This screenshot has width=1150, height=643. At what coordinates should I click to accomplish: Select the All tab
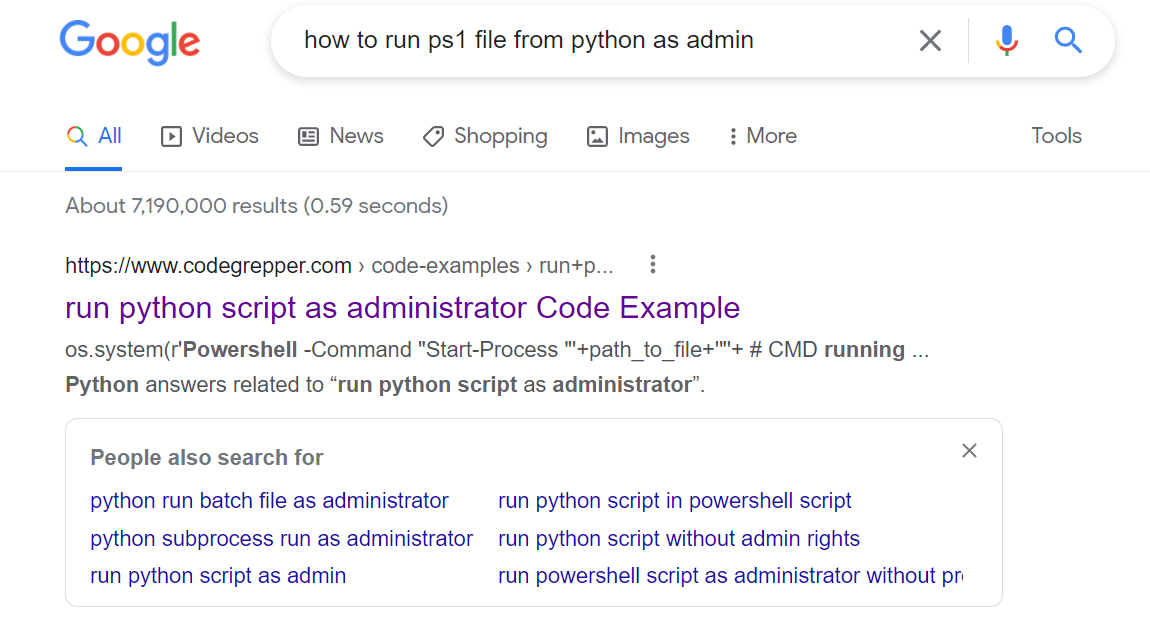coord(94,136)
